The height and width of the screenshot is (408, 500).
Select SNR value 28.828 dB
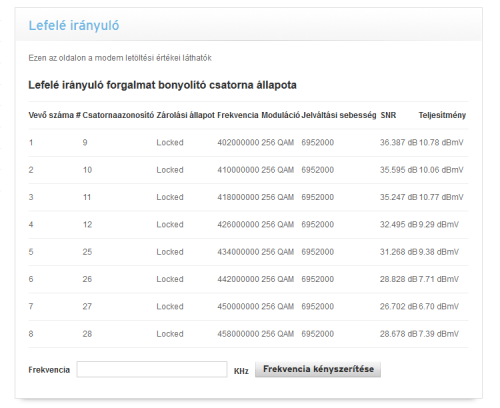pyautogui.click(x=398, y=279)
